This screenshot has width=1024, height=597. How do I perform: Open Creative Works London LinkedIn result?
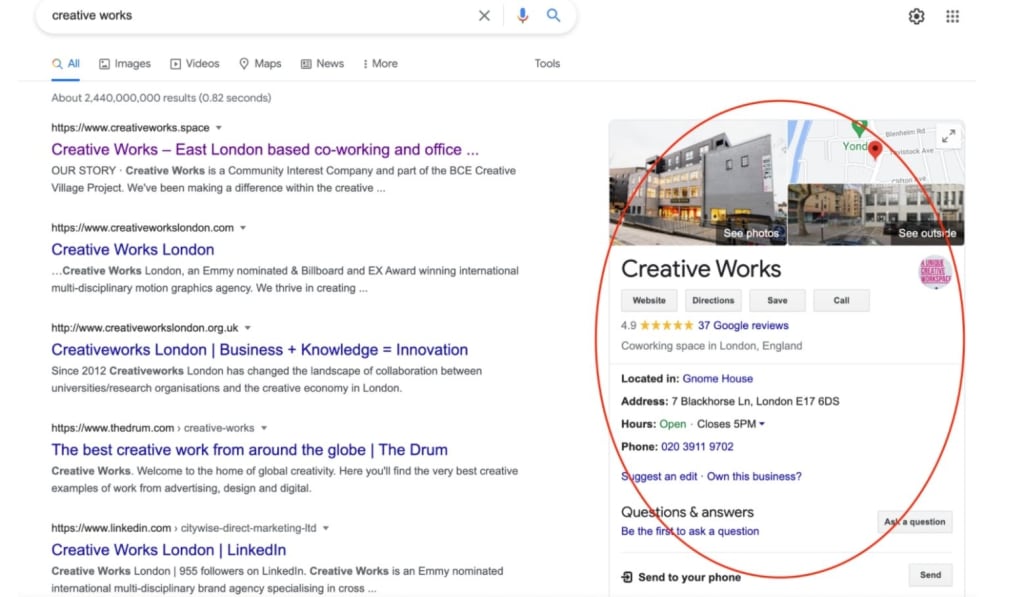pyautogui.click(x=168, y=550)
